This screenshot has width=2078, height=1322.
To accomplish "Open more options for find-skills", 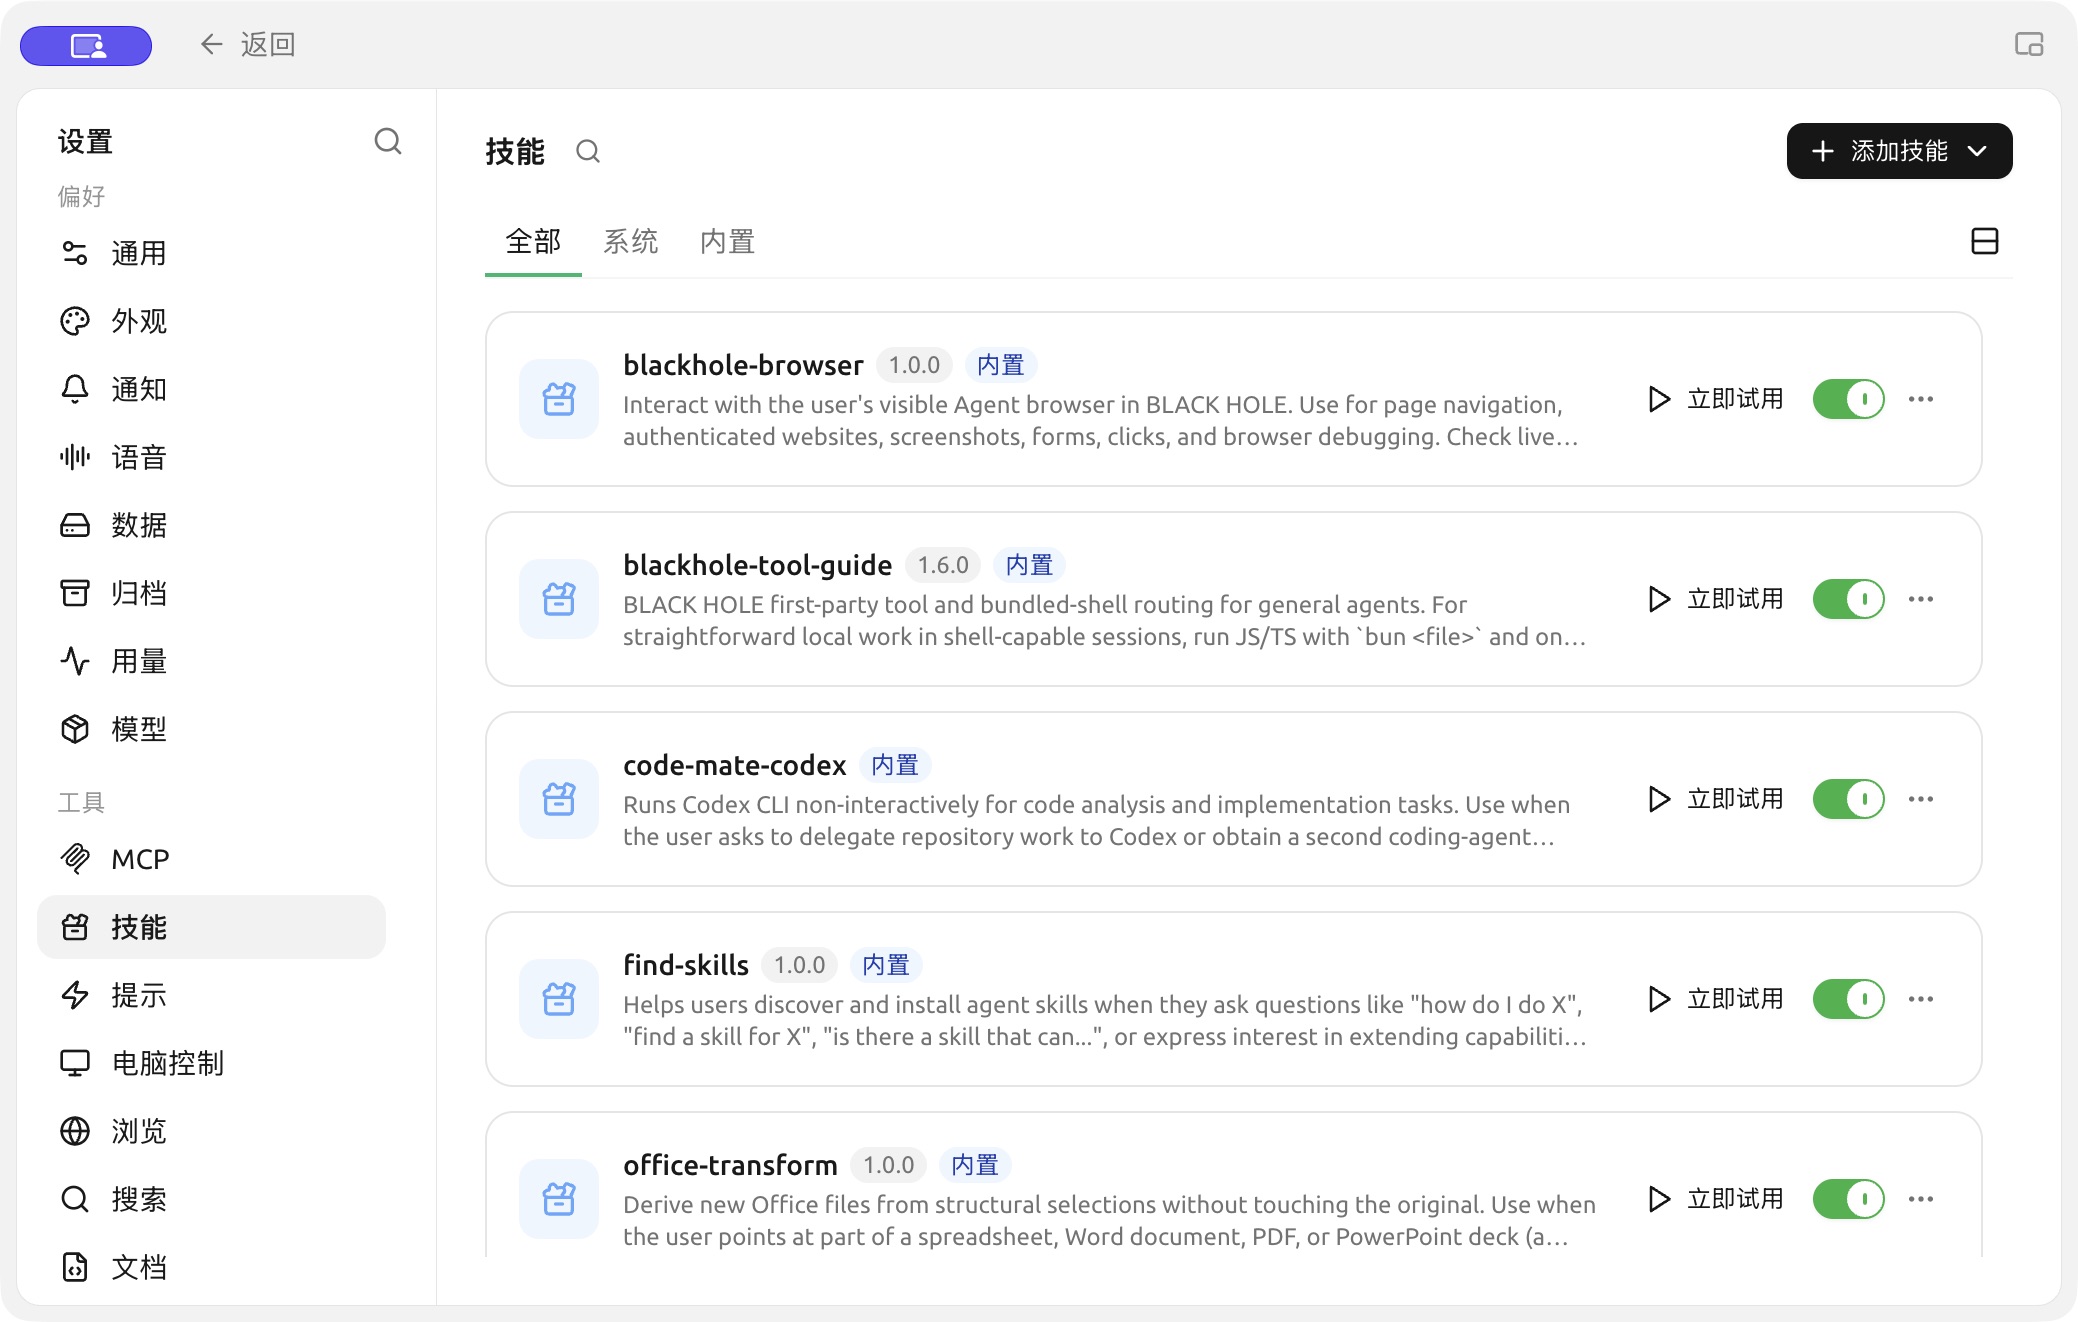I will click(x=1921, y=999).
